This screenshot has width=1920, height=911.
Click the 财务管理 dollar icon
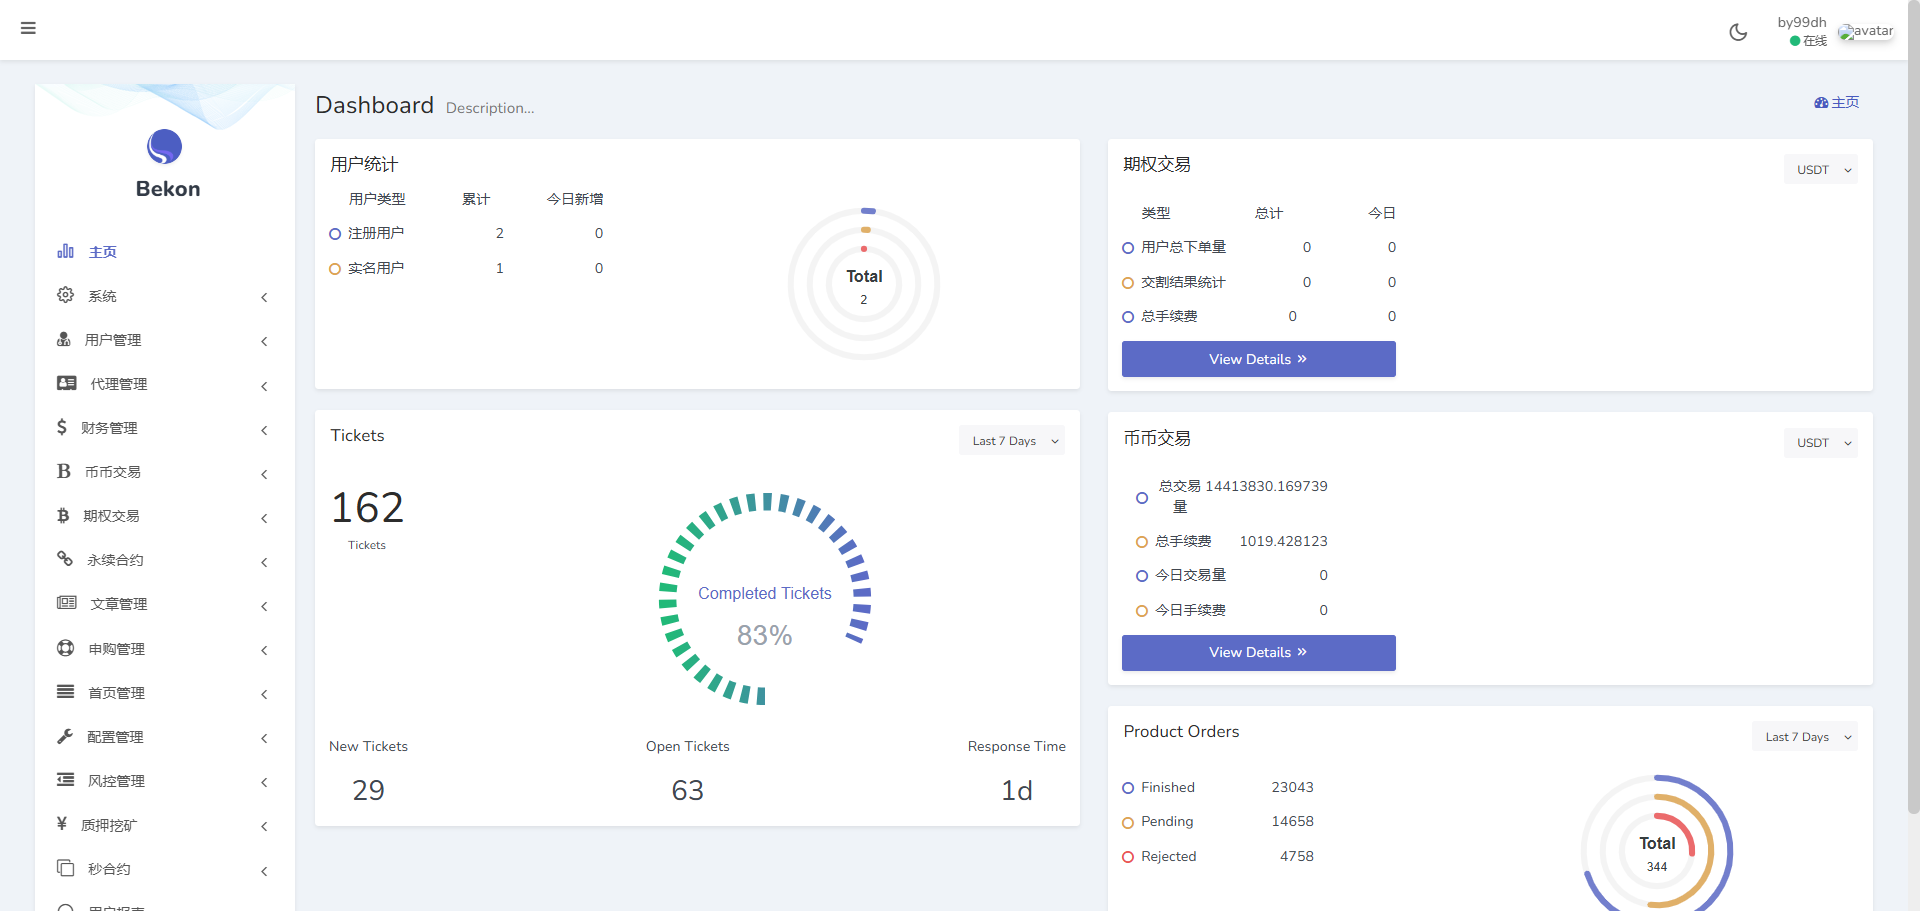point(62,427)
